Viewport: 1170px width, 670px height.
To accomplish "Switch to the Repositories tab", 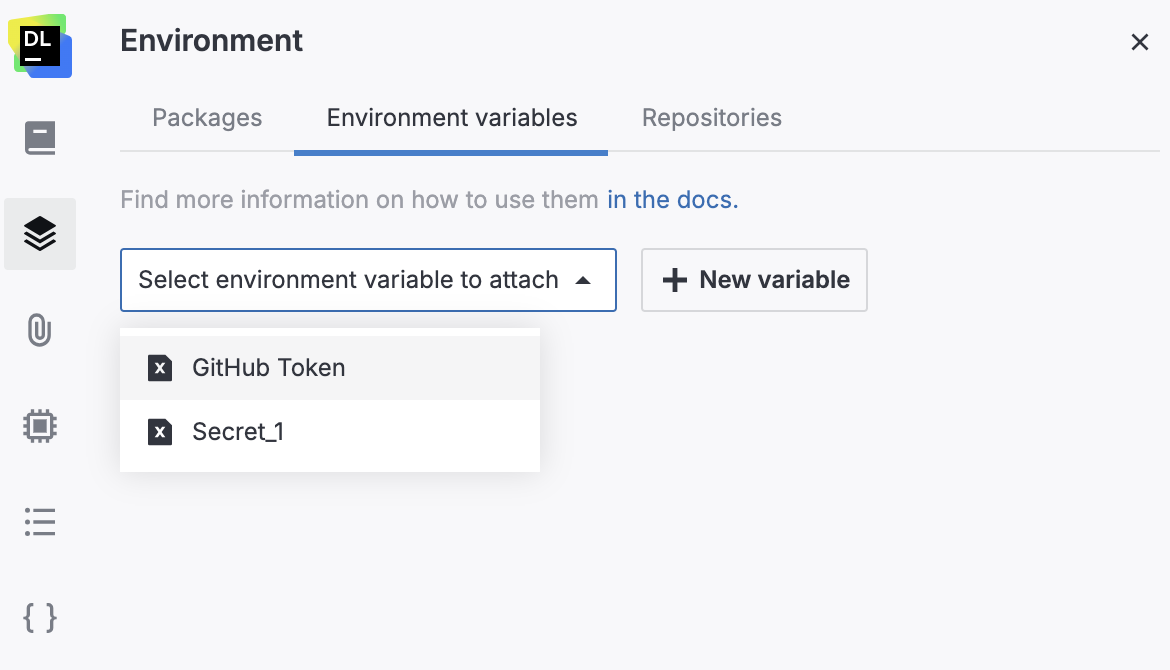I will (x=711, y=117).
